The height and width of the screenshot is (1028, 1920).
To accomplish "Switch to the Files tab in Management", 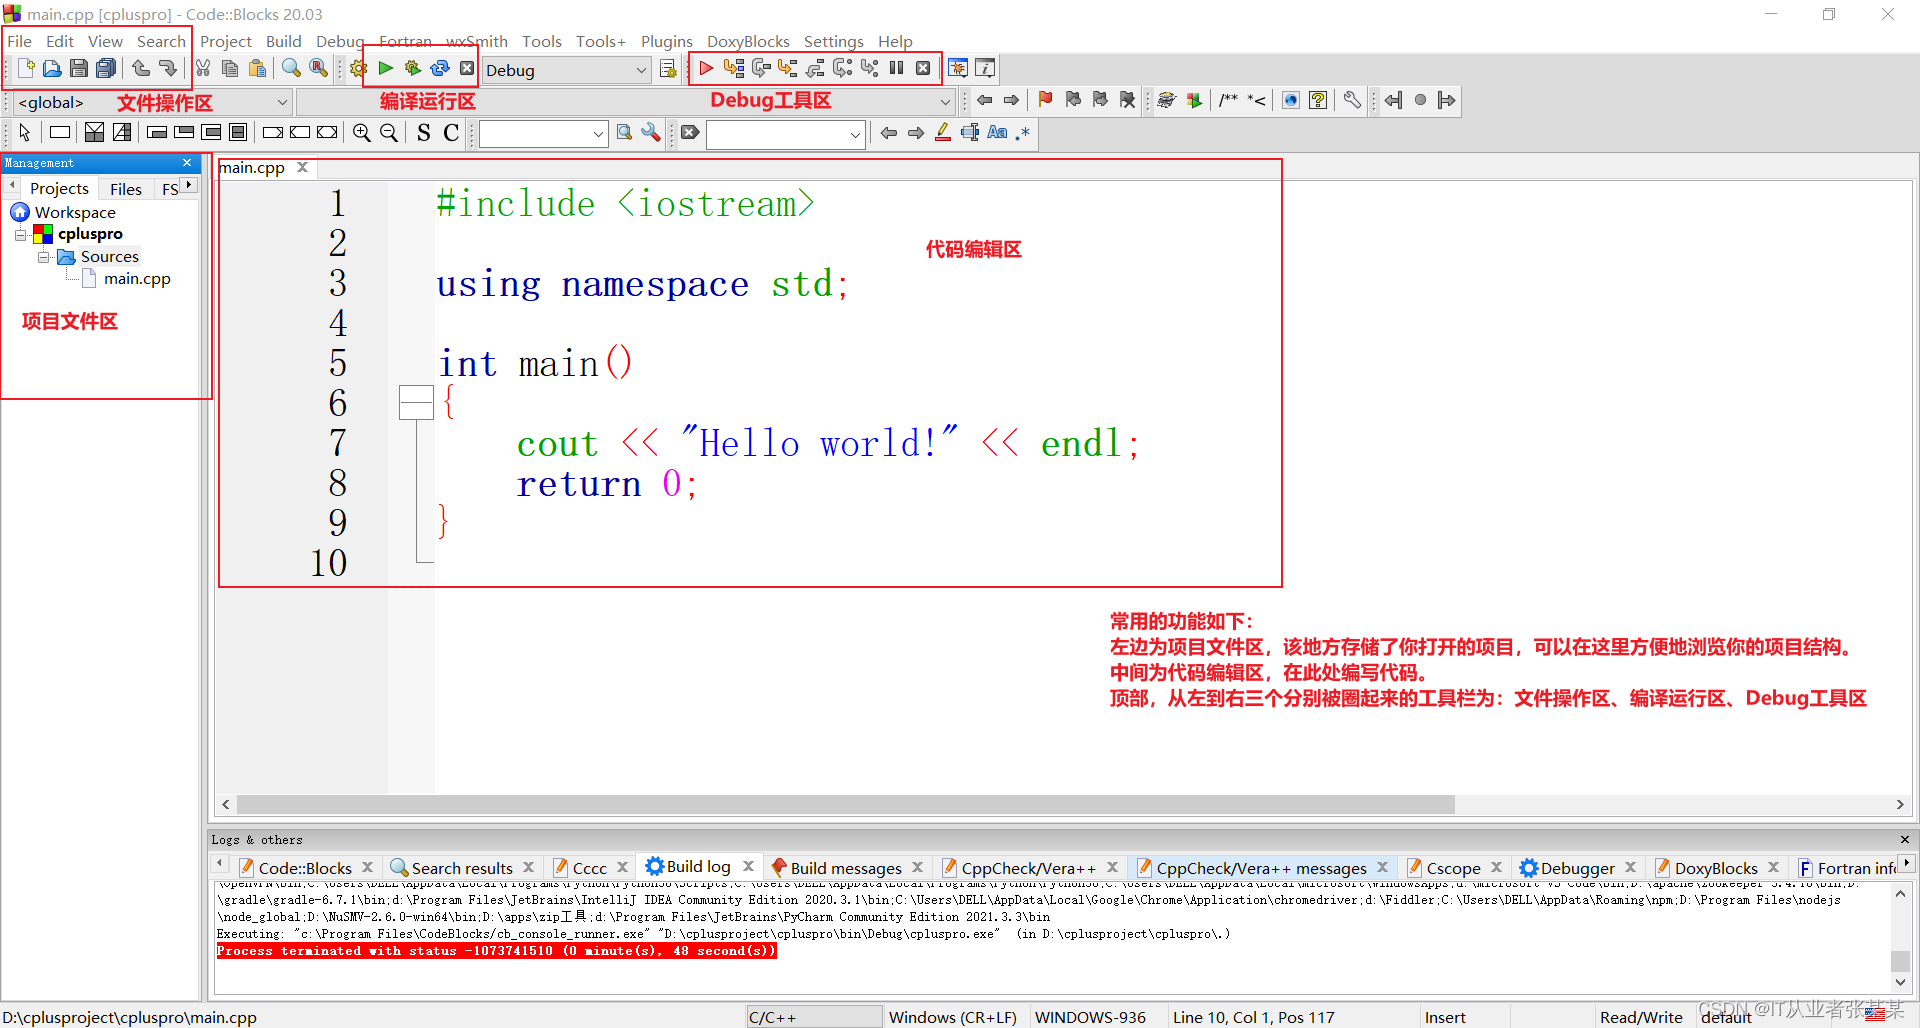I will [126, 189].
